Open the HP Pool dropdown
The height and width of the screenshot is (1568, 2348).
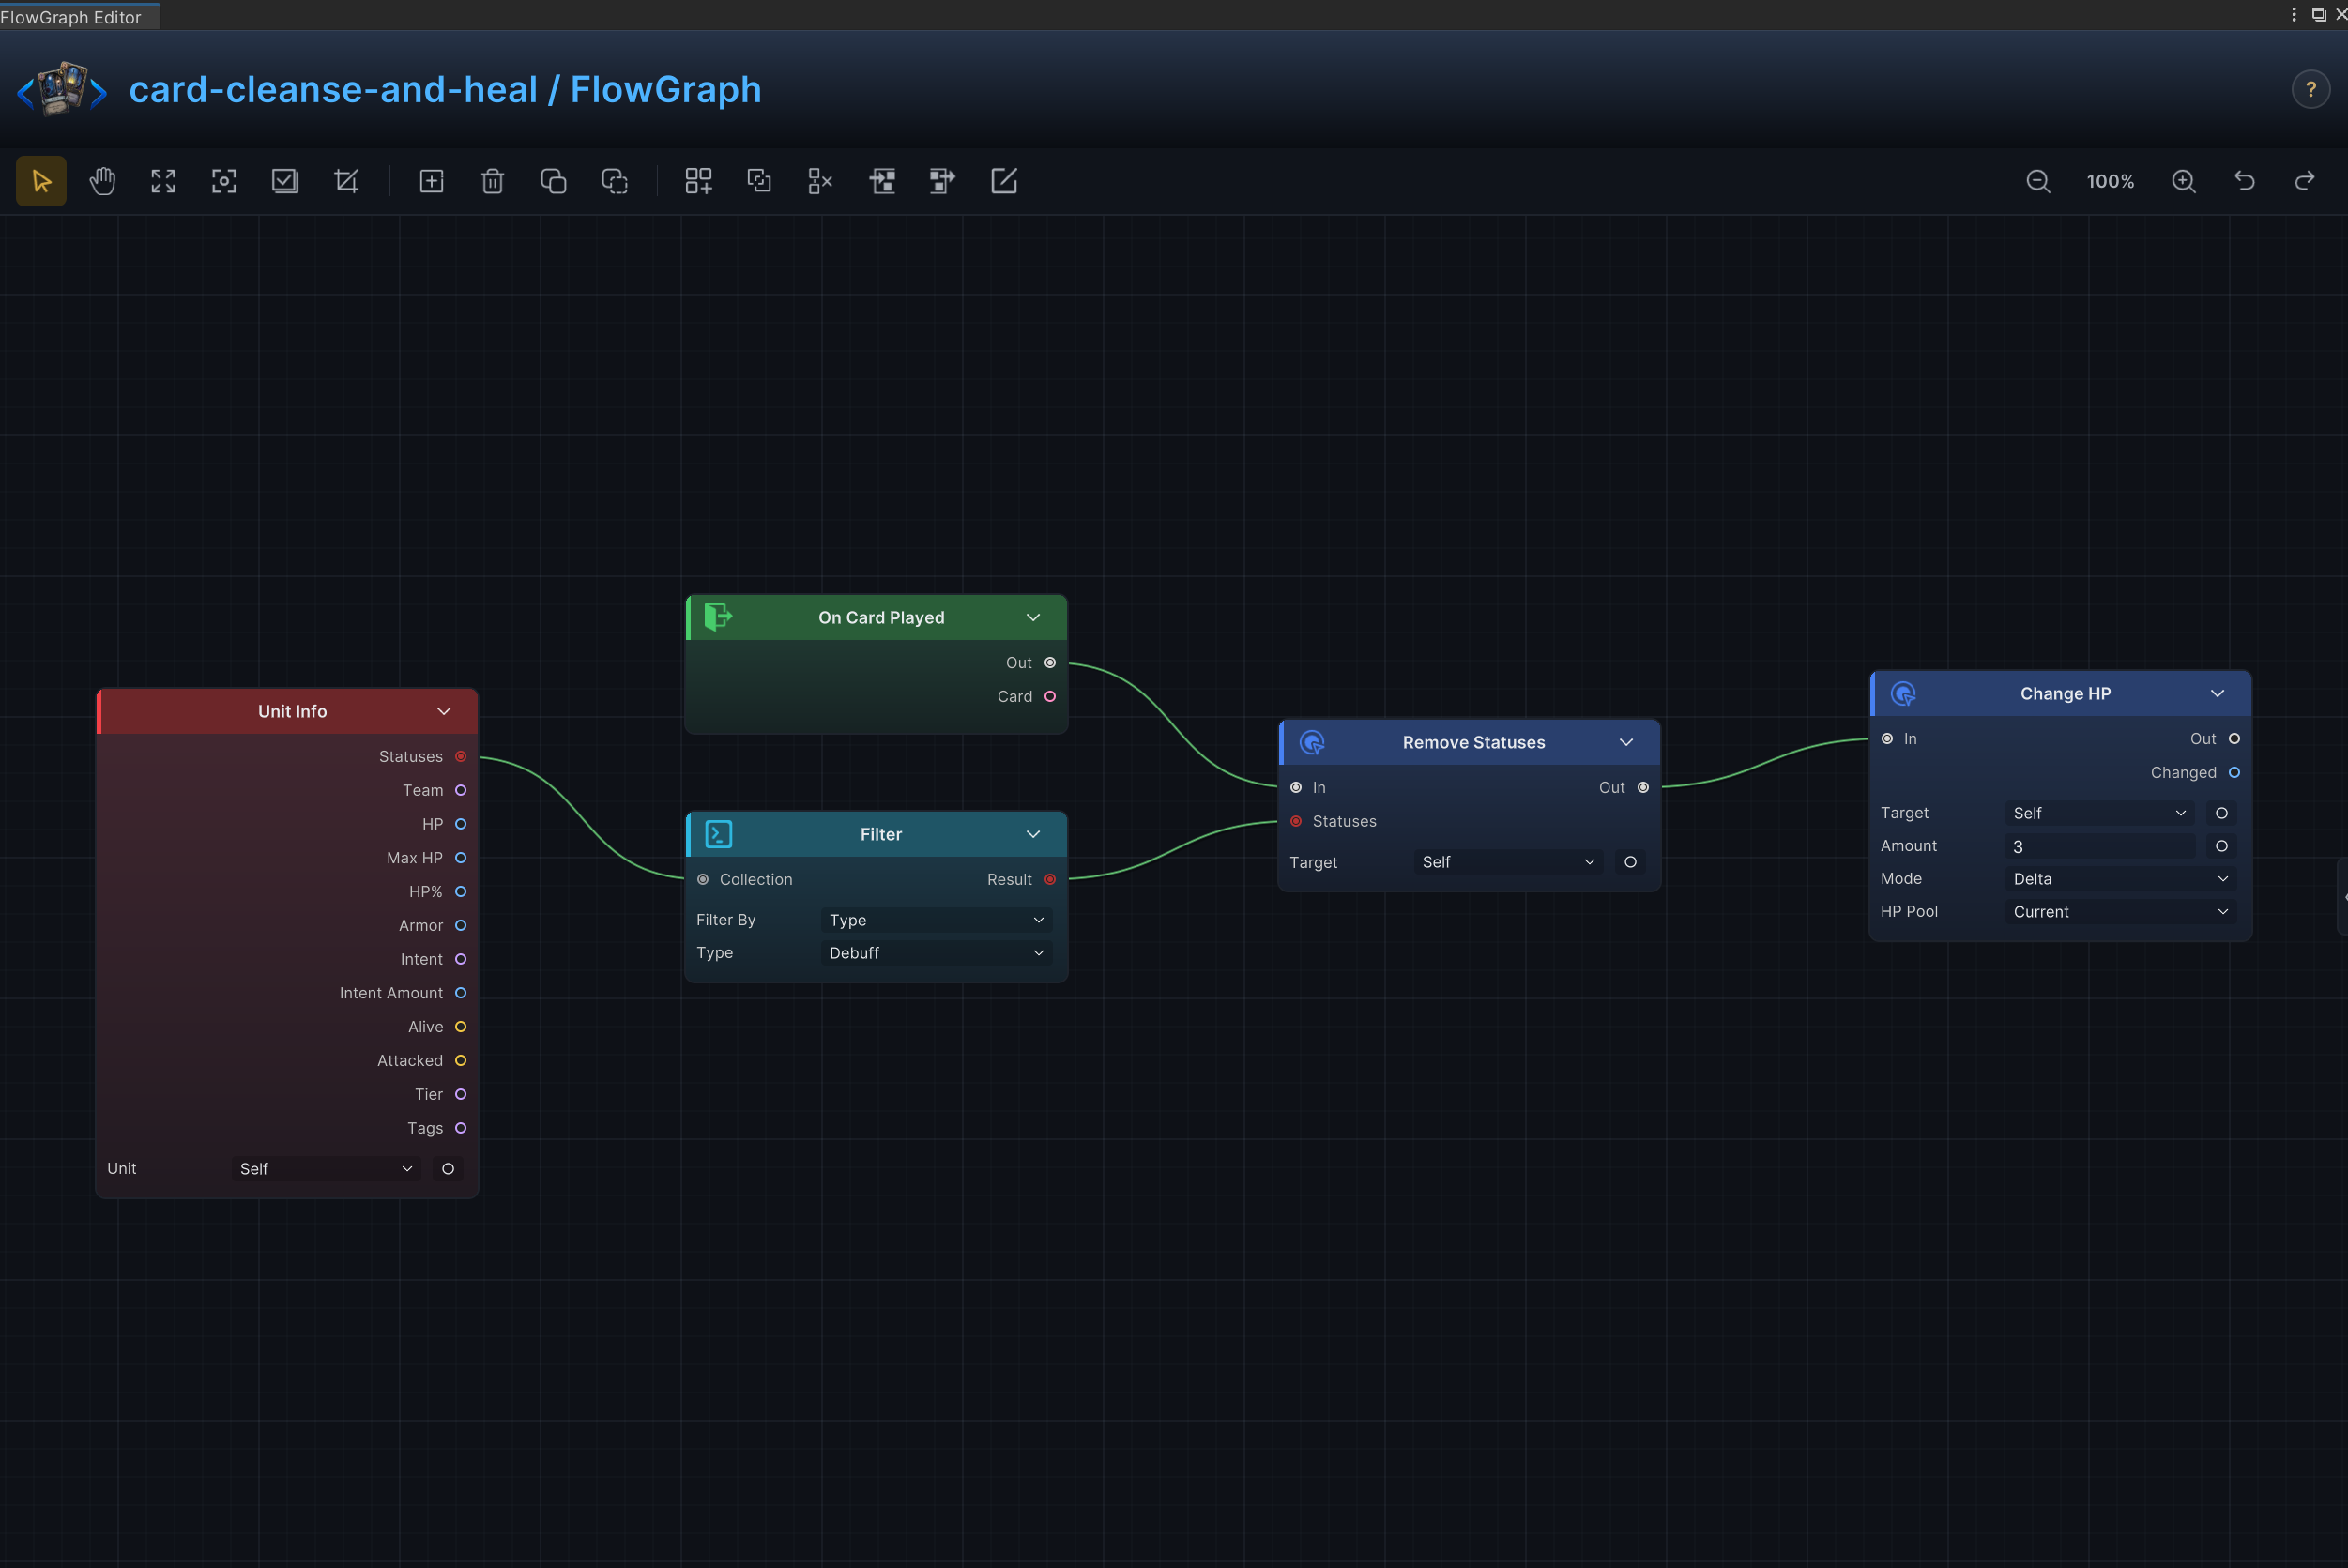pos(2120,912)
